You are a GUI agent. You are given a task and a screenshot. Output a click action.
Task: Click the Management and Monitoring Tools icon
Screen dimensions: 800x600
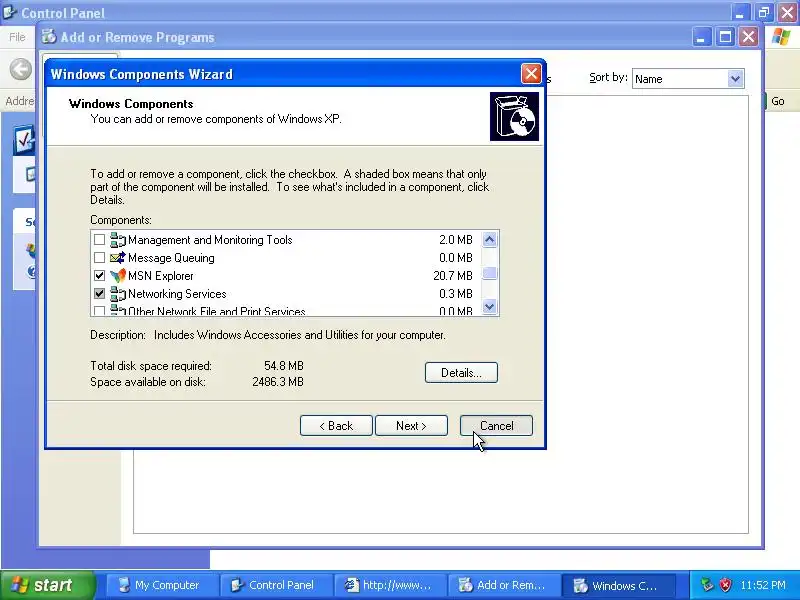coord(118,240)
